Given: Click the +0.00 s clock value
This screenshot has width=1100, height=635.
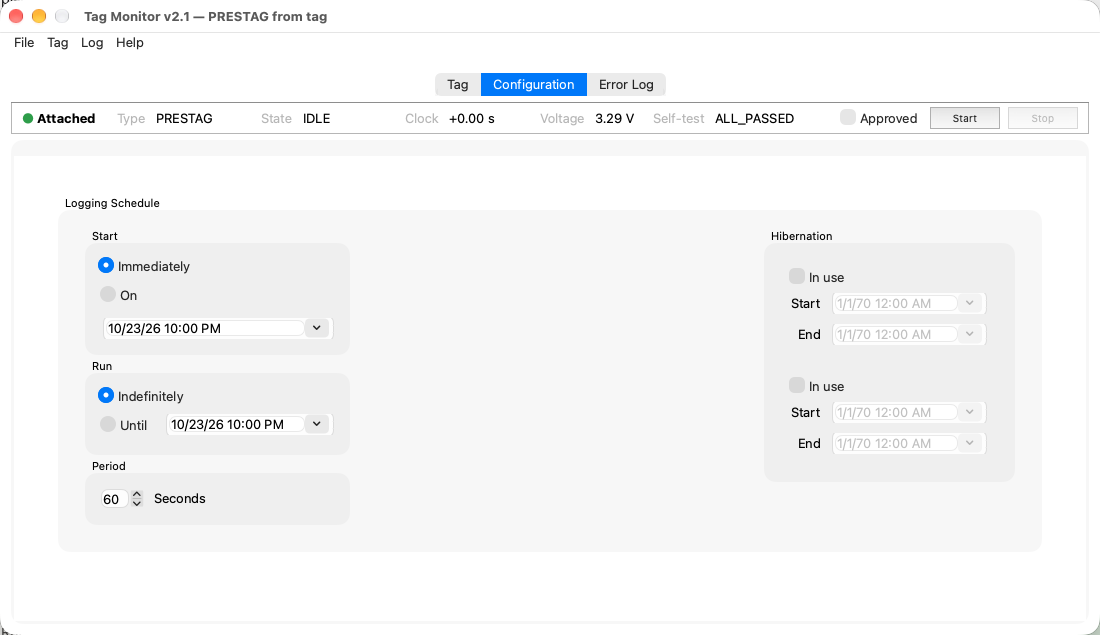Looking at the screenshot, I should [471, 119].
